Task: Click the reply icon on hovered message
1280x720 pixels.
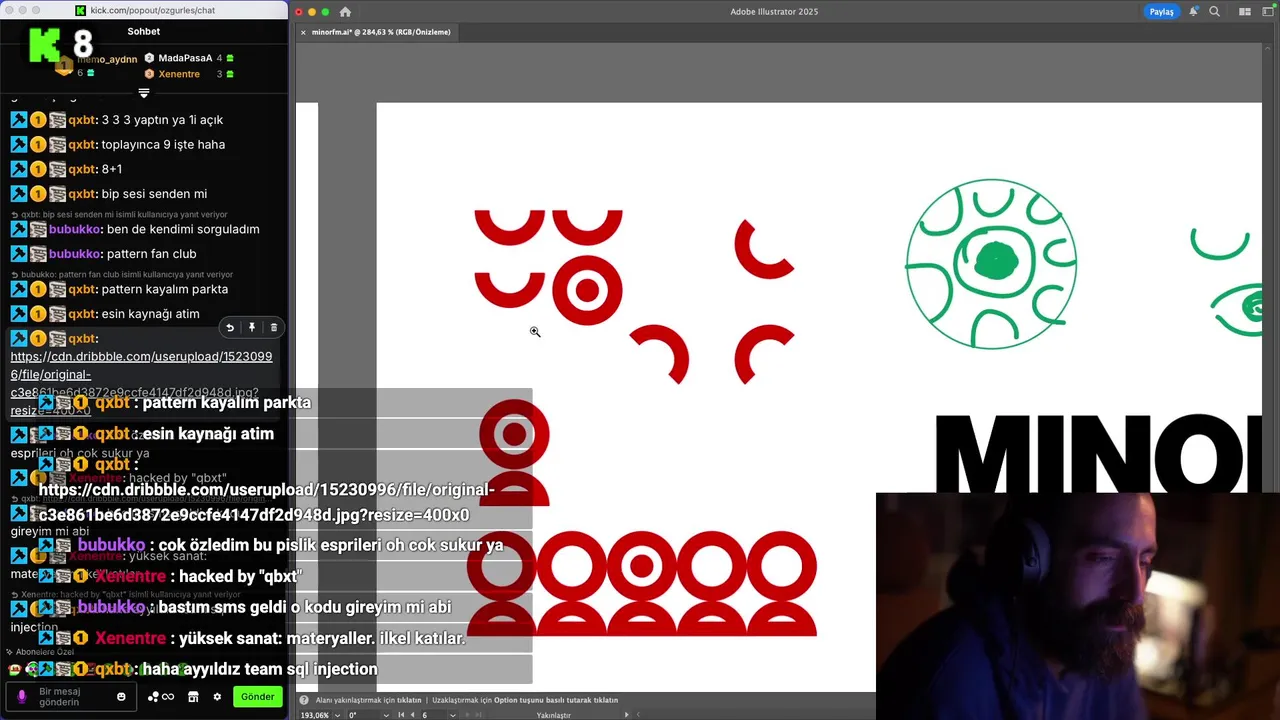Action: [230, 327]
